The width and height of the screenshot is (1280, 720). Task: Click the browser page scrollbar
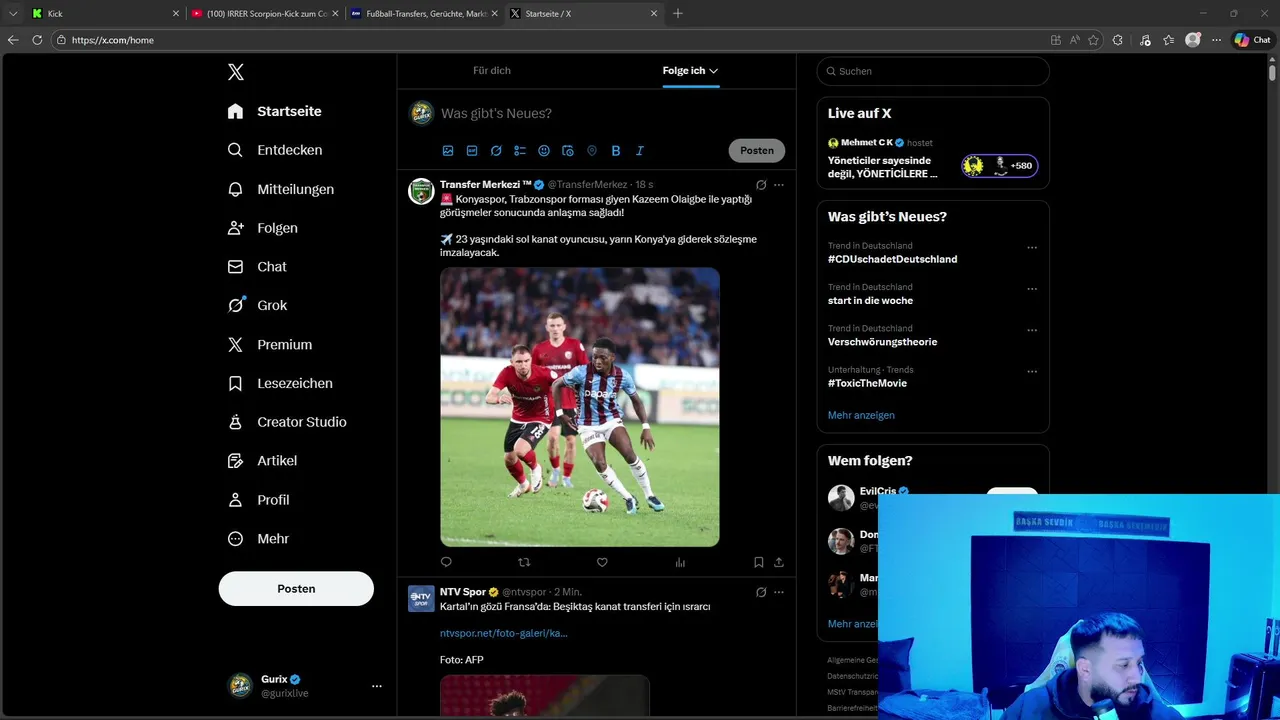tap(1272, 72)
